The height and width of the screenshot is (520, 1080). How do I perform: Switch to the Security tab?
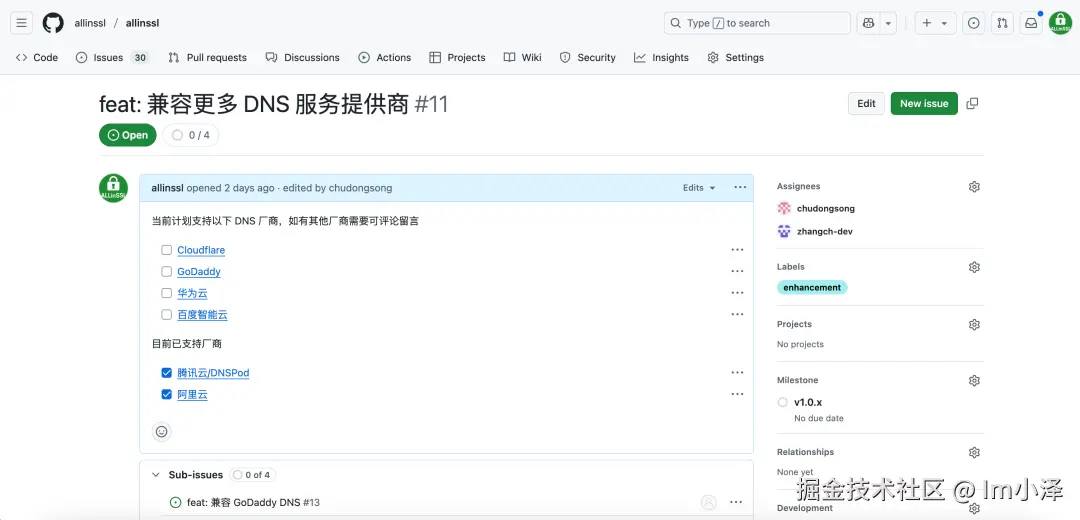pos(588,57)
